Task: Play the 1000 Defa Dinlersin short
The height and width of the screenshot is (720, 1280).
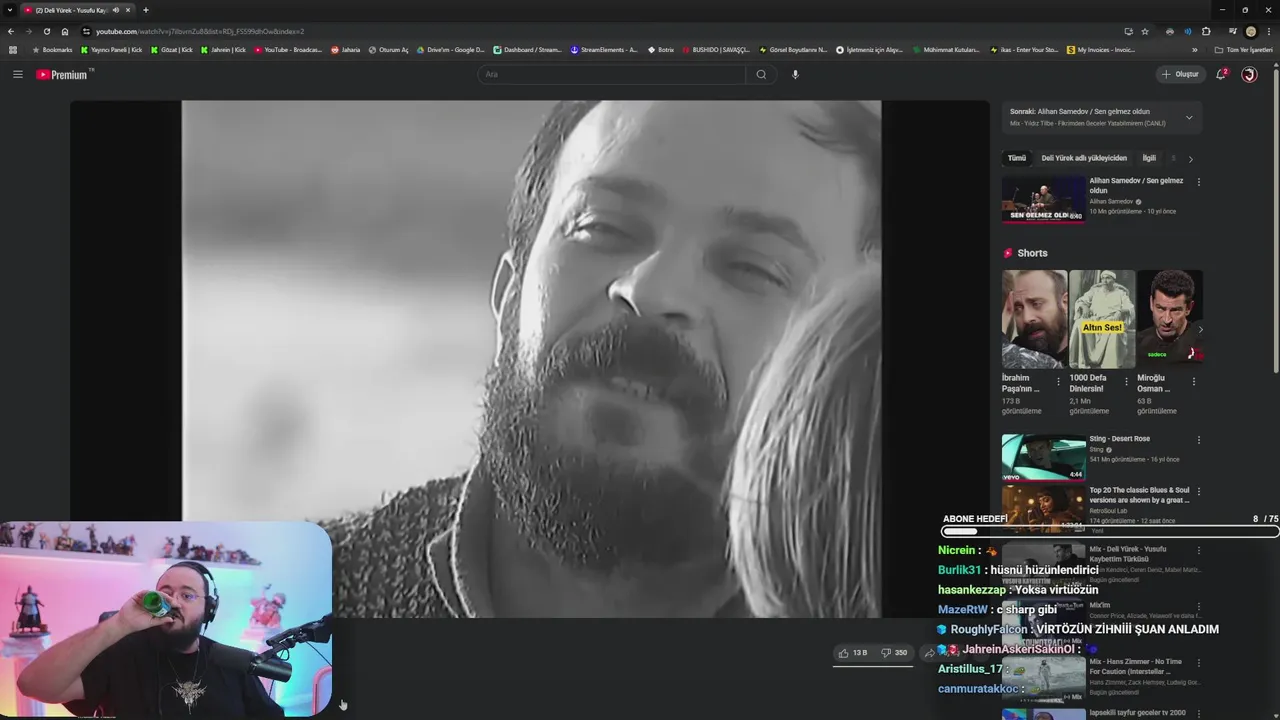Action: coord(1101,319)
